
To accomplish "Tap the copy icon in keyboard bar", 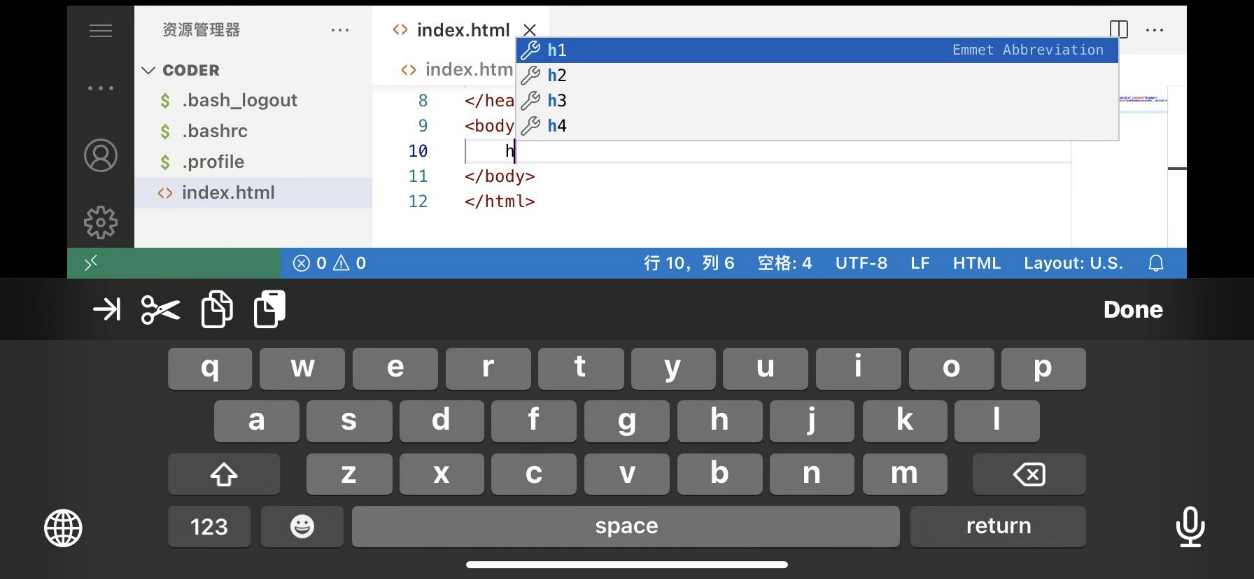I will click(x=217, y=310).
